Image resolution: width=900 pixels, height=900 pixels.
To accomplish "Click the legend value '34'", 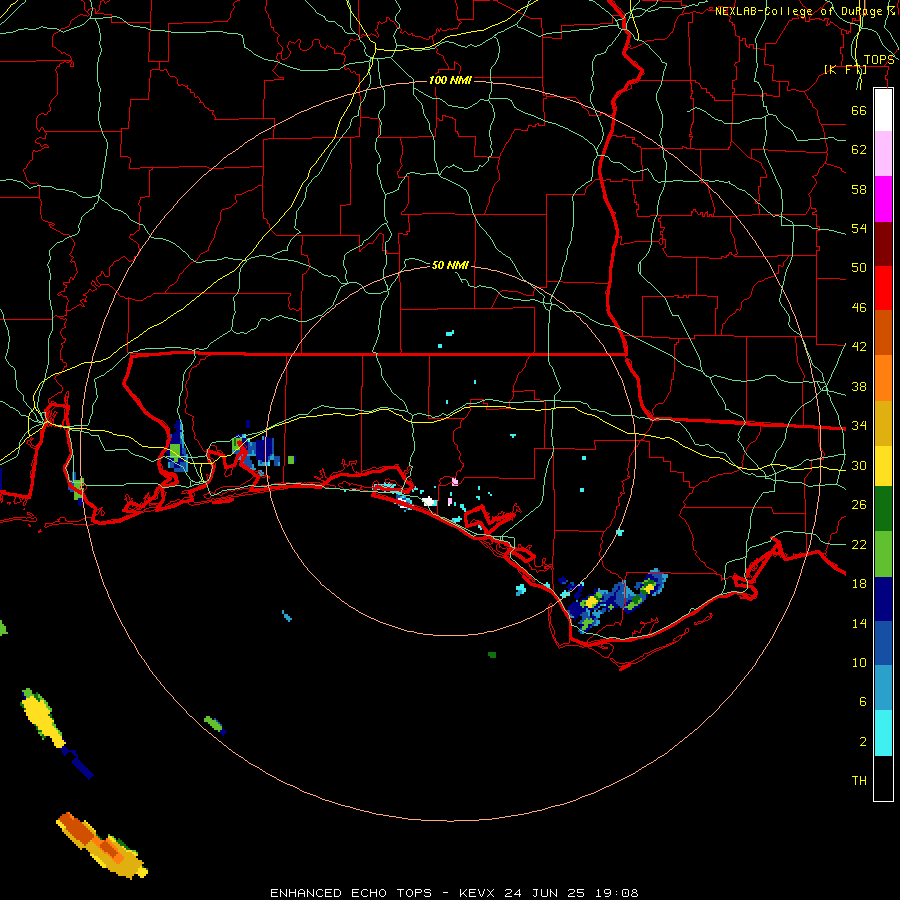I will pyautogui.click(x=859, y=426).
